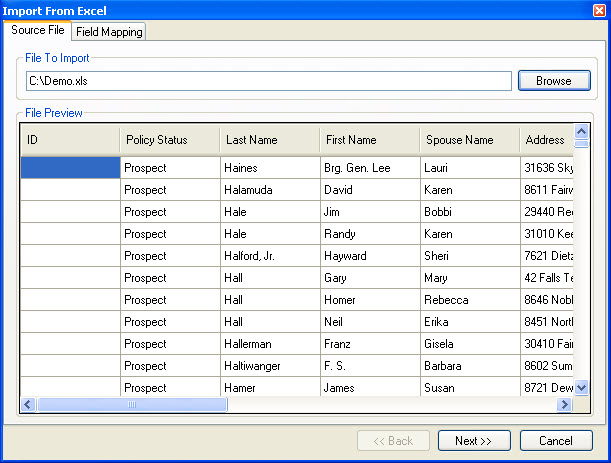Screen dimensions: 611x463
Task: Select the Gary first name cell
Action: click(371, 278)
